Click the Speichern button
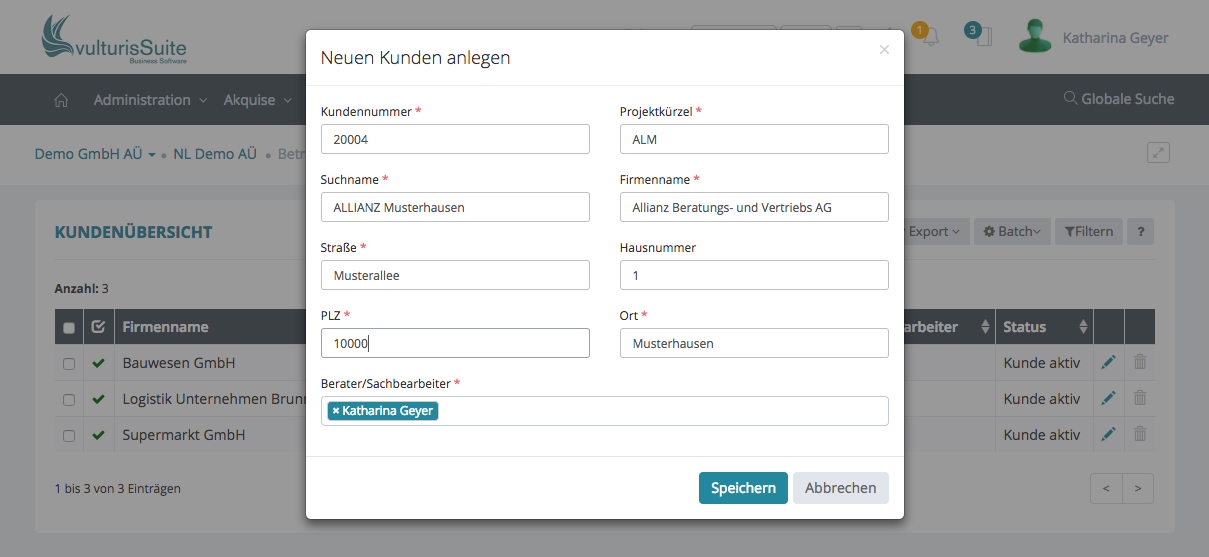 [743, 488]
